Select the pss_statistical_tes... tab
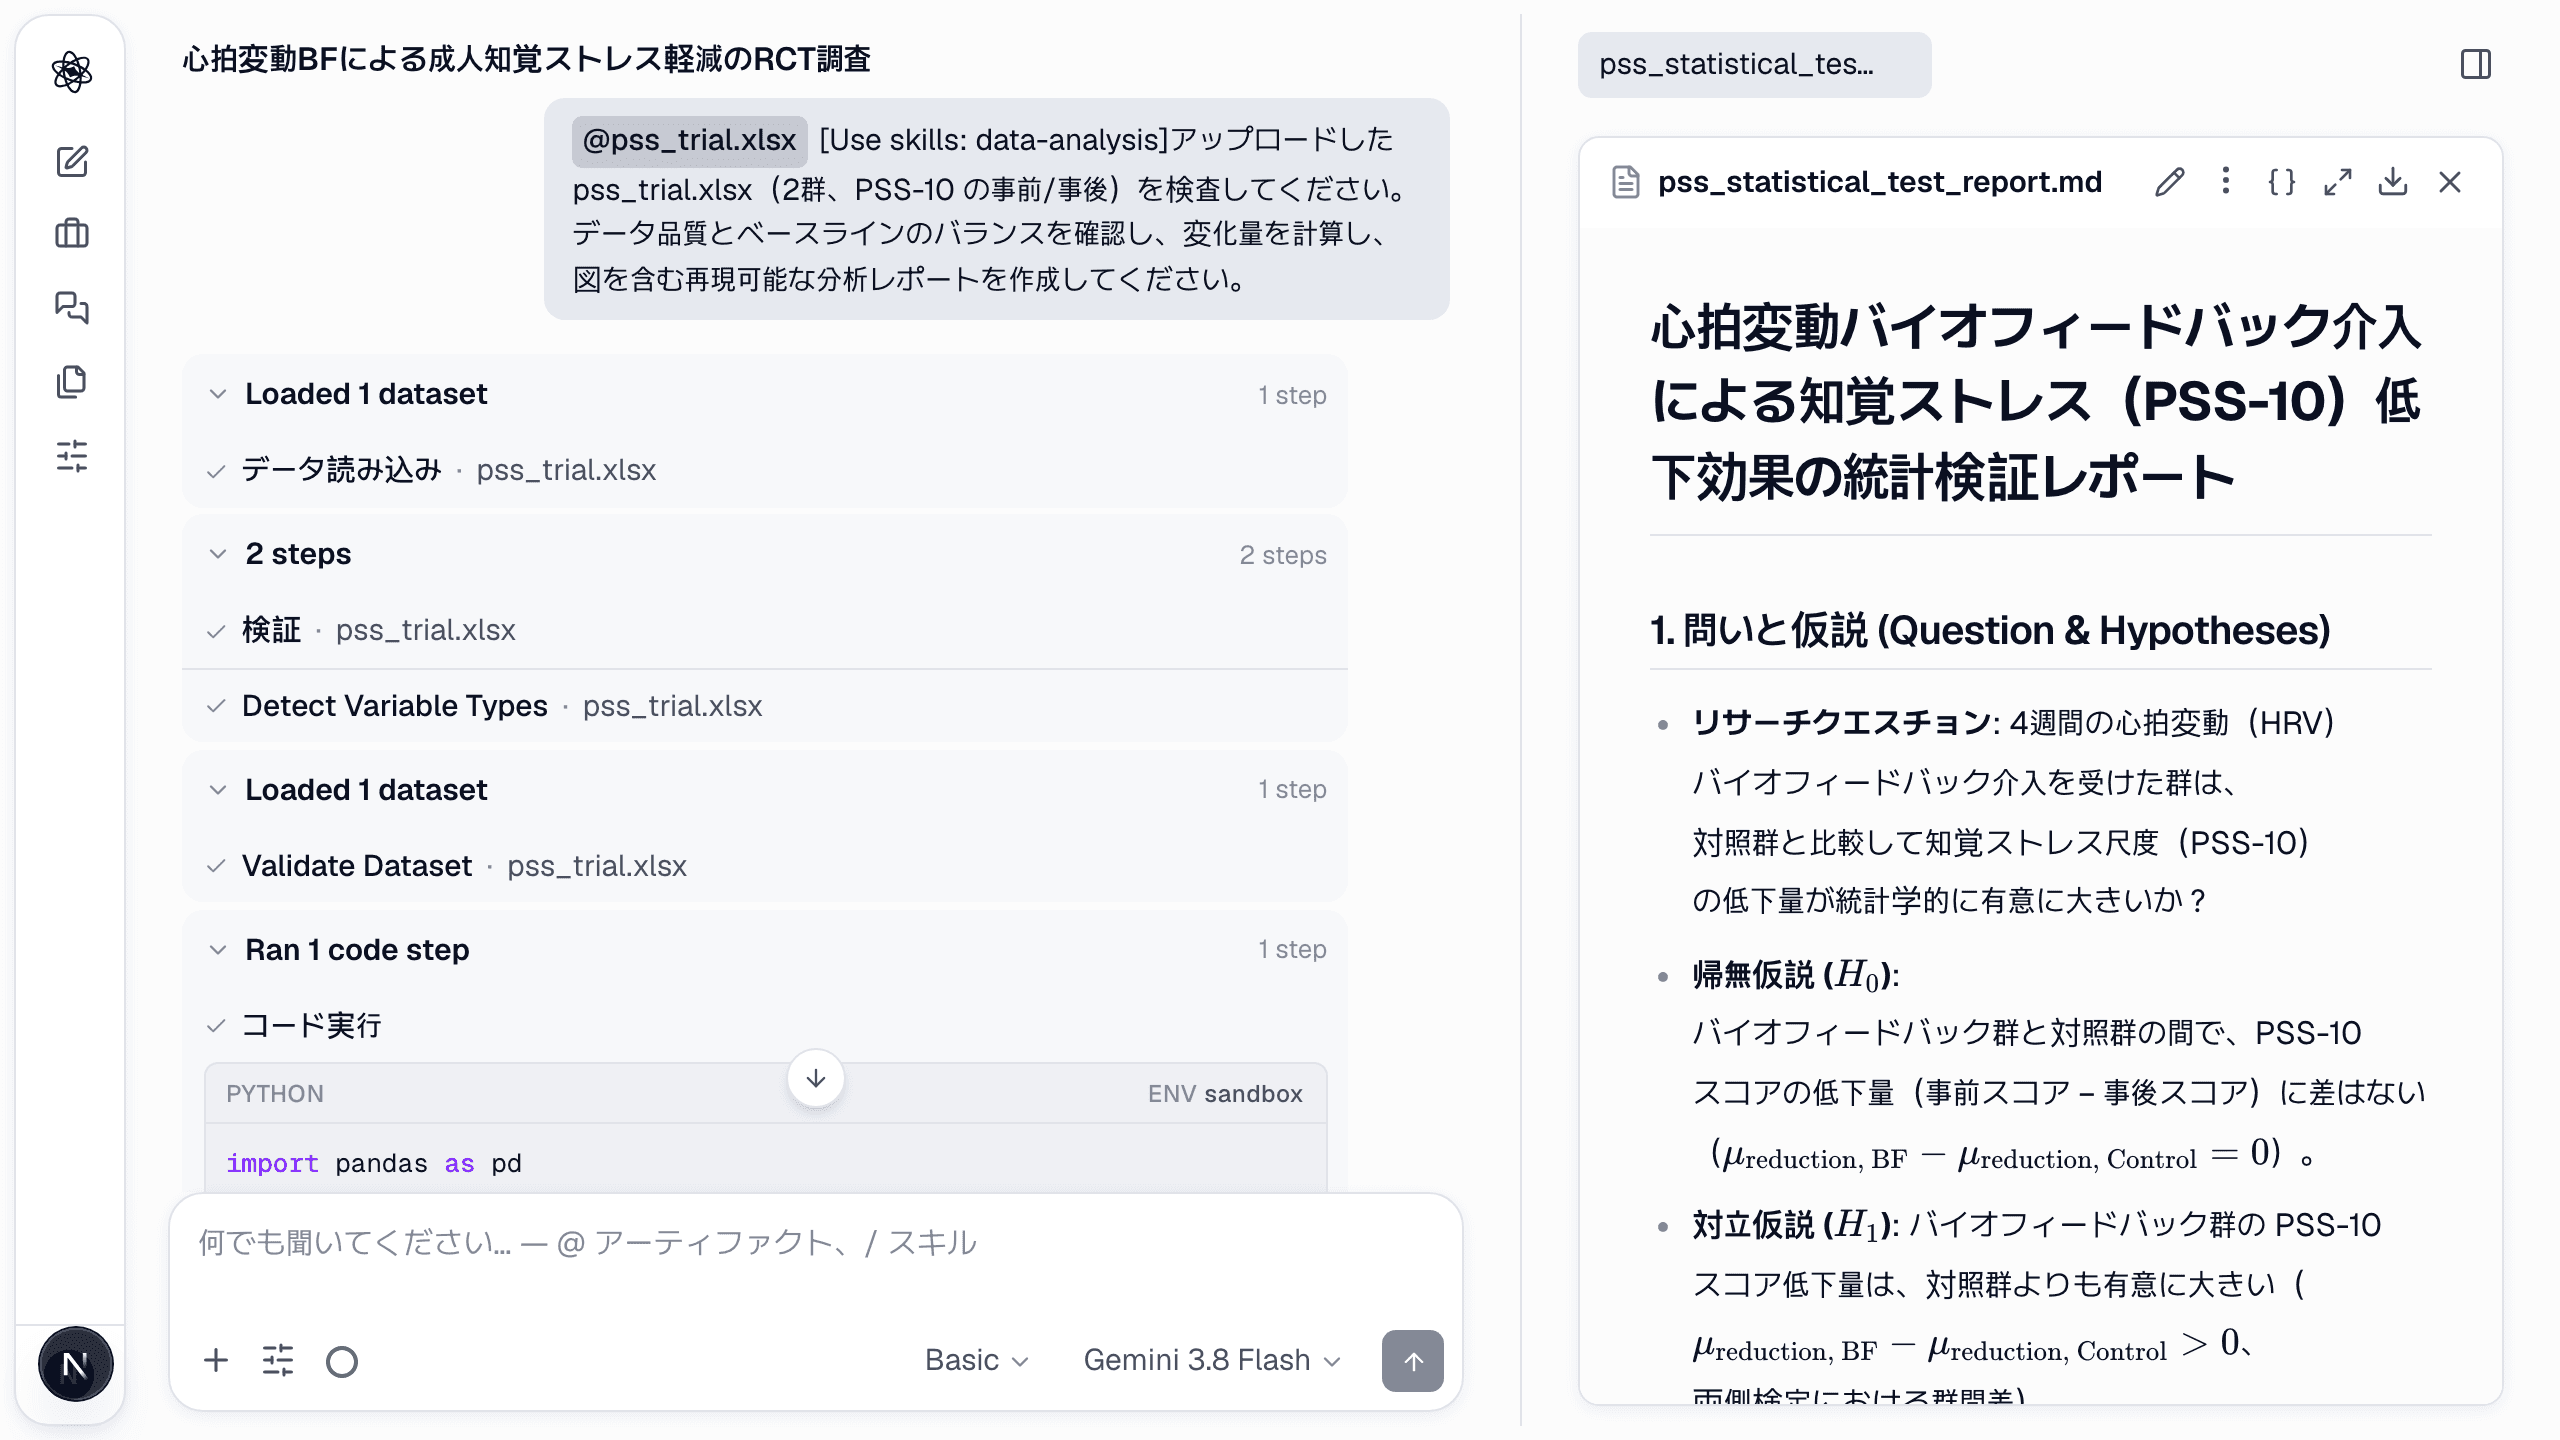2560x1440 pixels. pyautogui.click(x=1754, y=65)
